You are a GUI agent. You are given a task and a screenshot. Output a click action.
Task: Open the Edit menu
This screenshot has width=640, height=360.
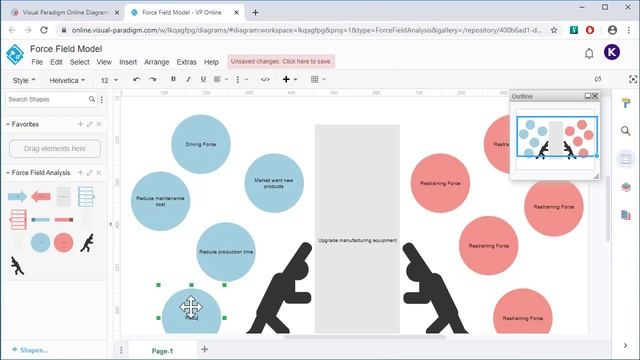click(x=56, y=62)
